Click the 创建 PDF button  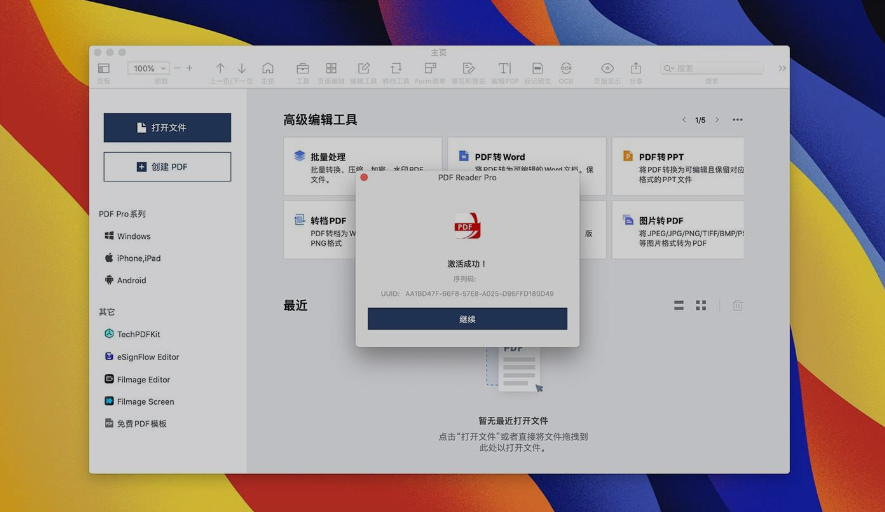pos(167,167)
